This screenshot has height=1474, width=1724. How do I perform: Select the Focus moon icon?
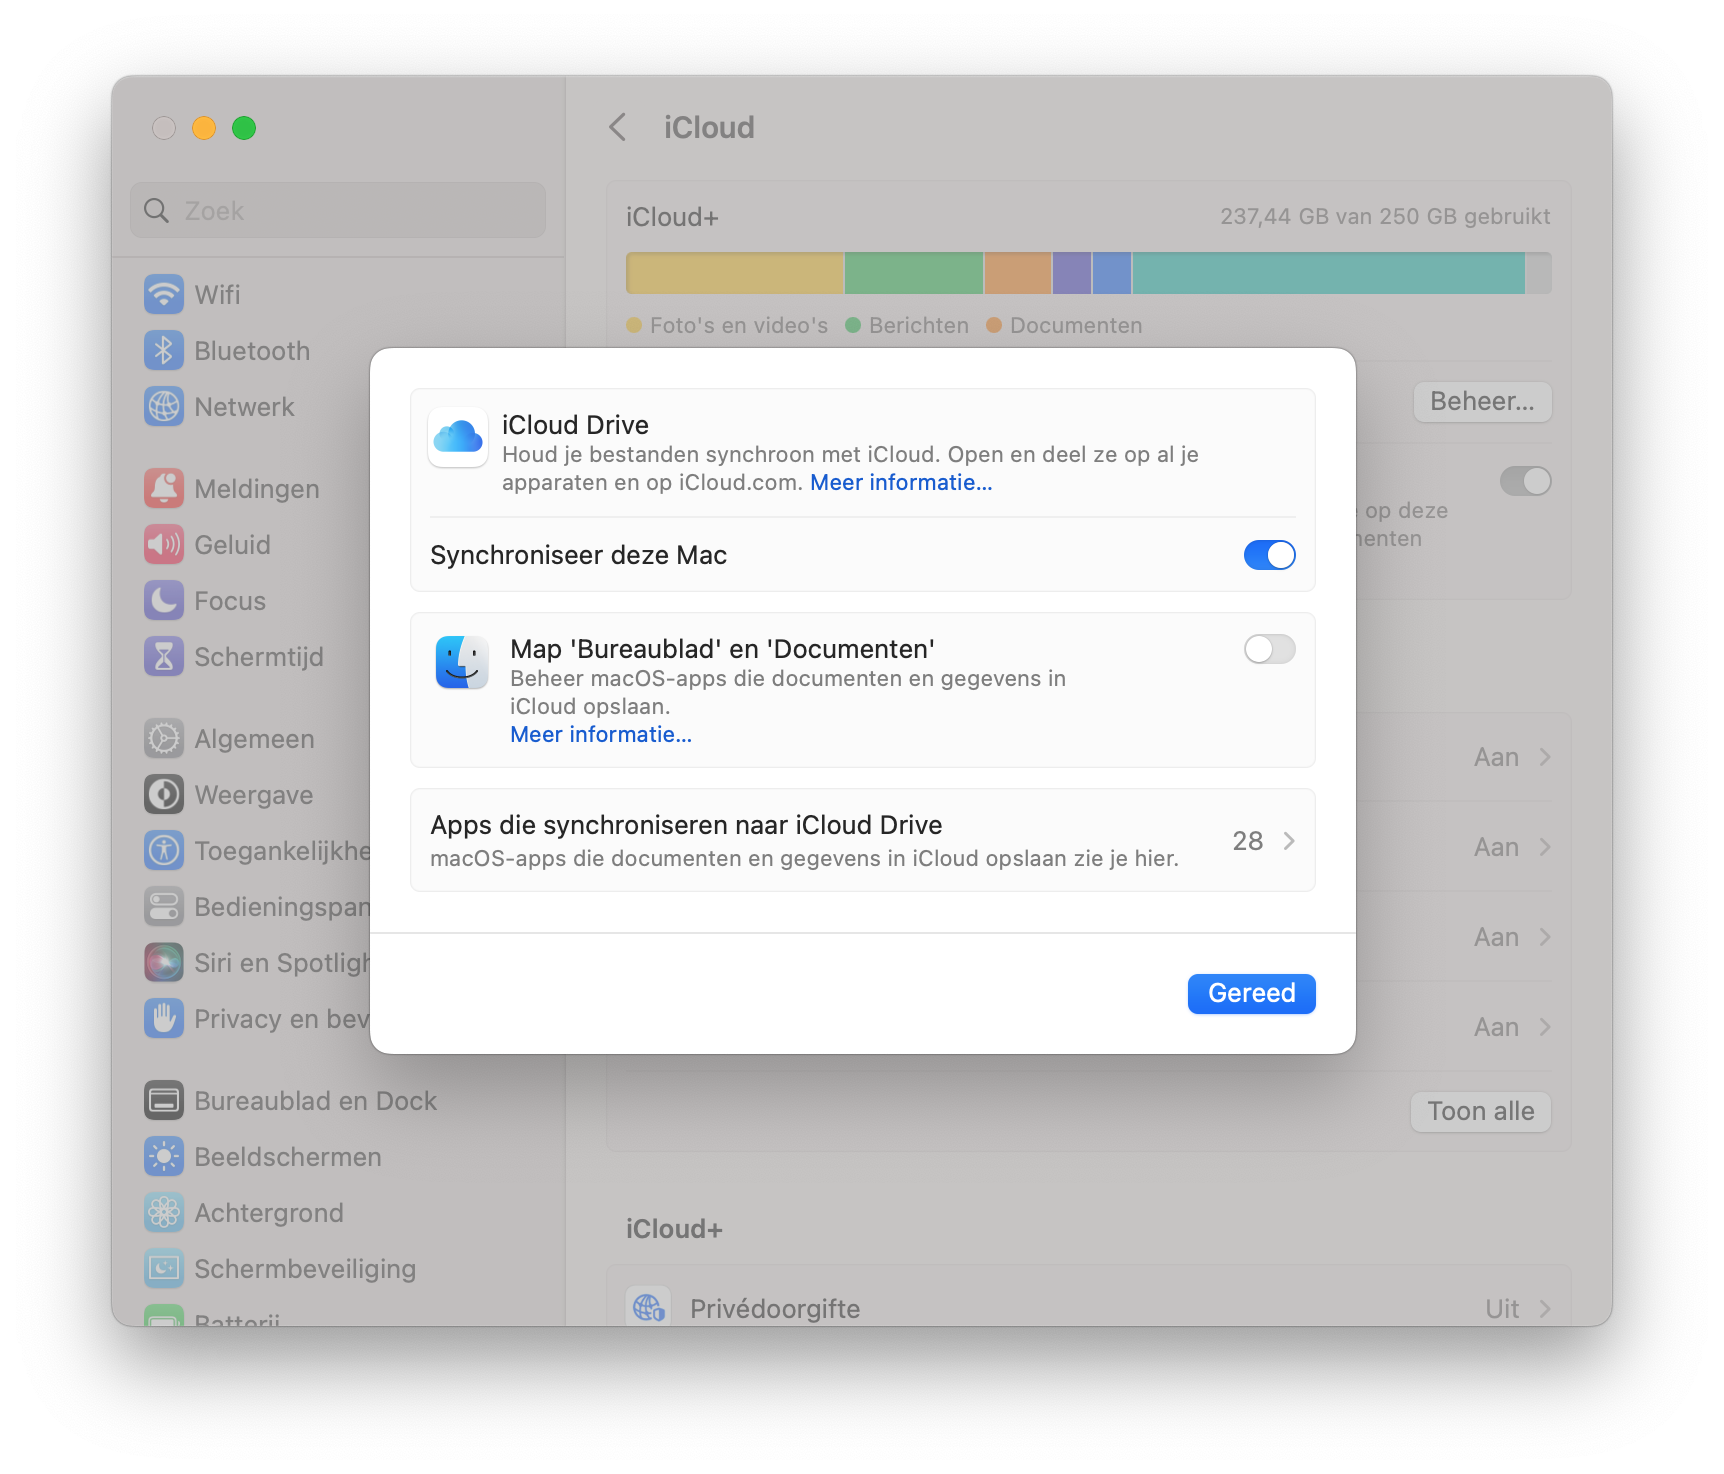[164, 600]
